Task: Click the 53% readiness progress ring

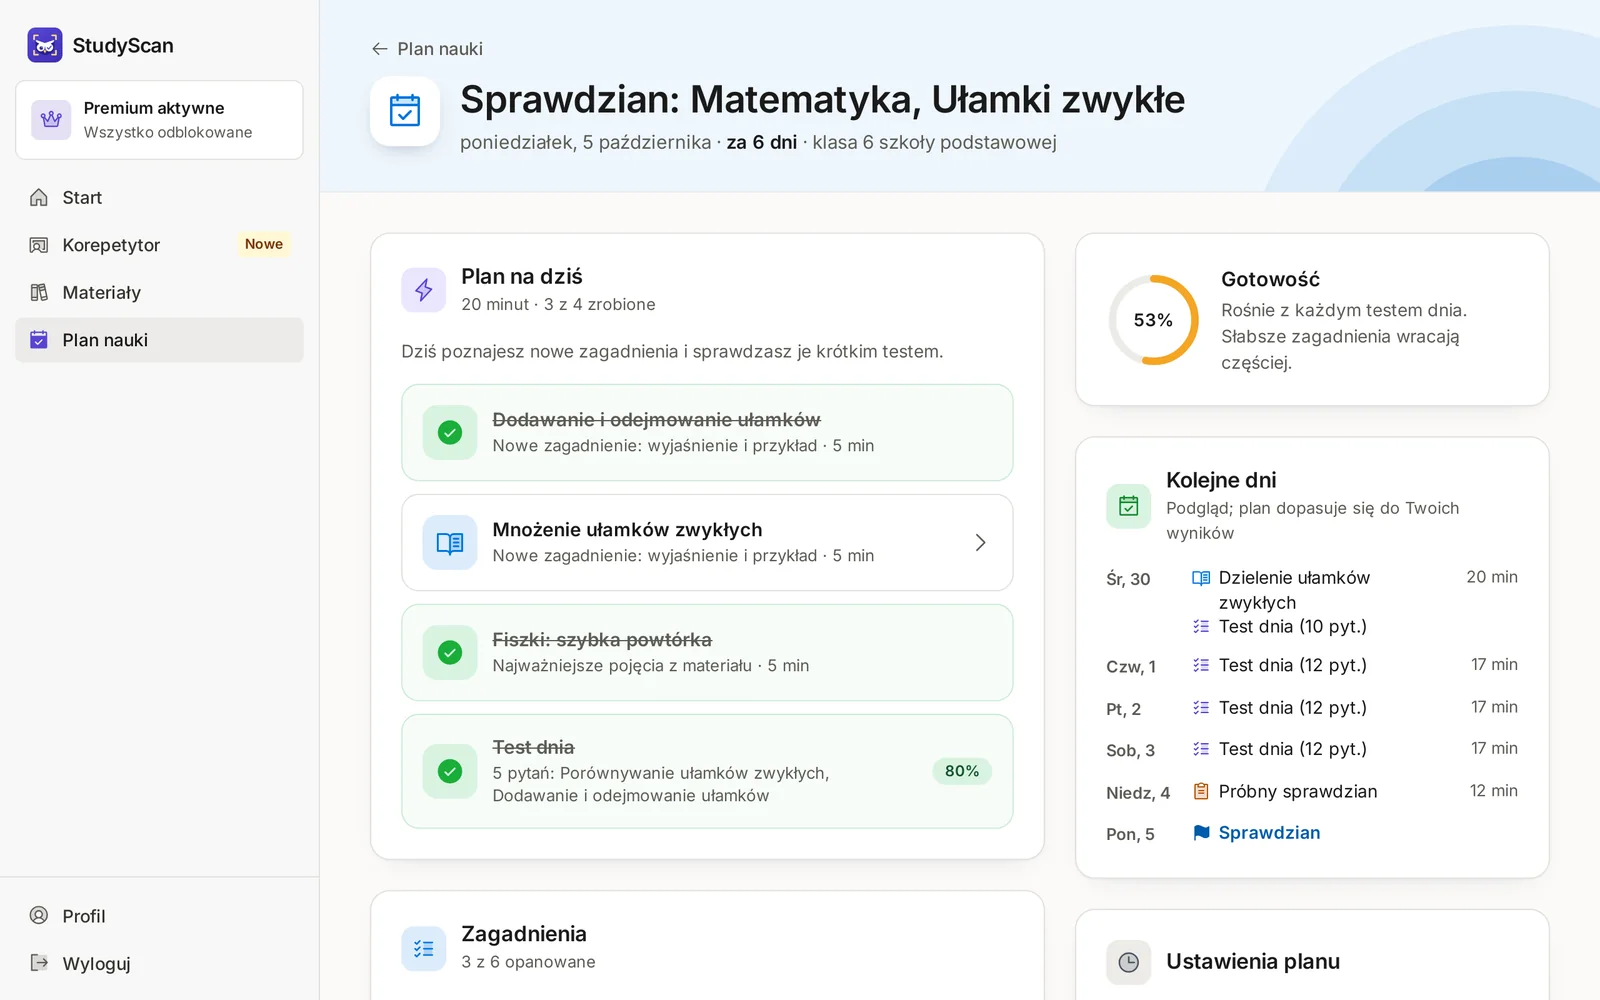Action: [x=1153, y=320]
